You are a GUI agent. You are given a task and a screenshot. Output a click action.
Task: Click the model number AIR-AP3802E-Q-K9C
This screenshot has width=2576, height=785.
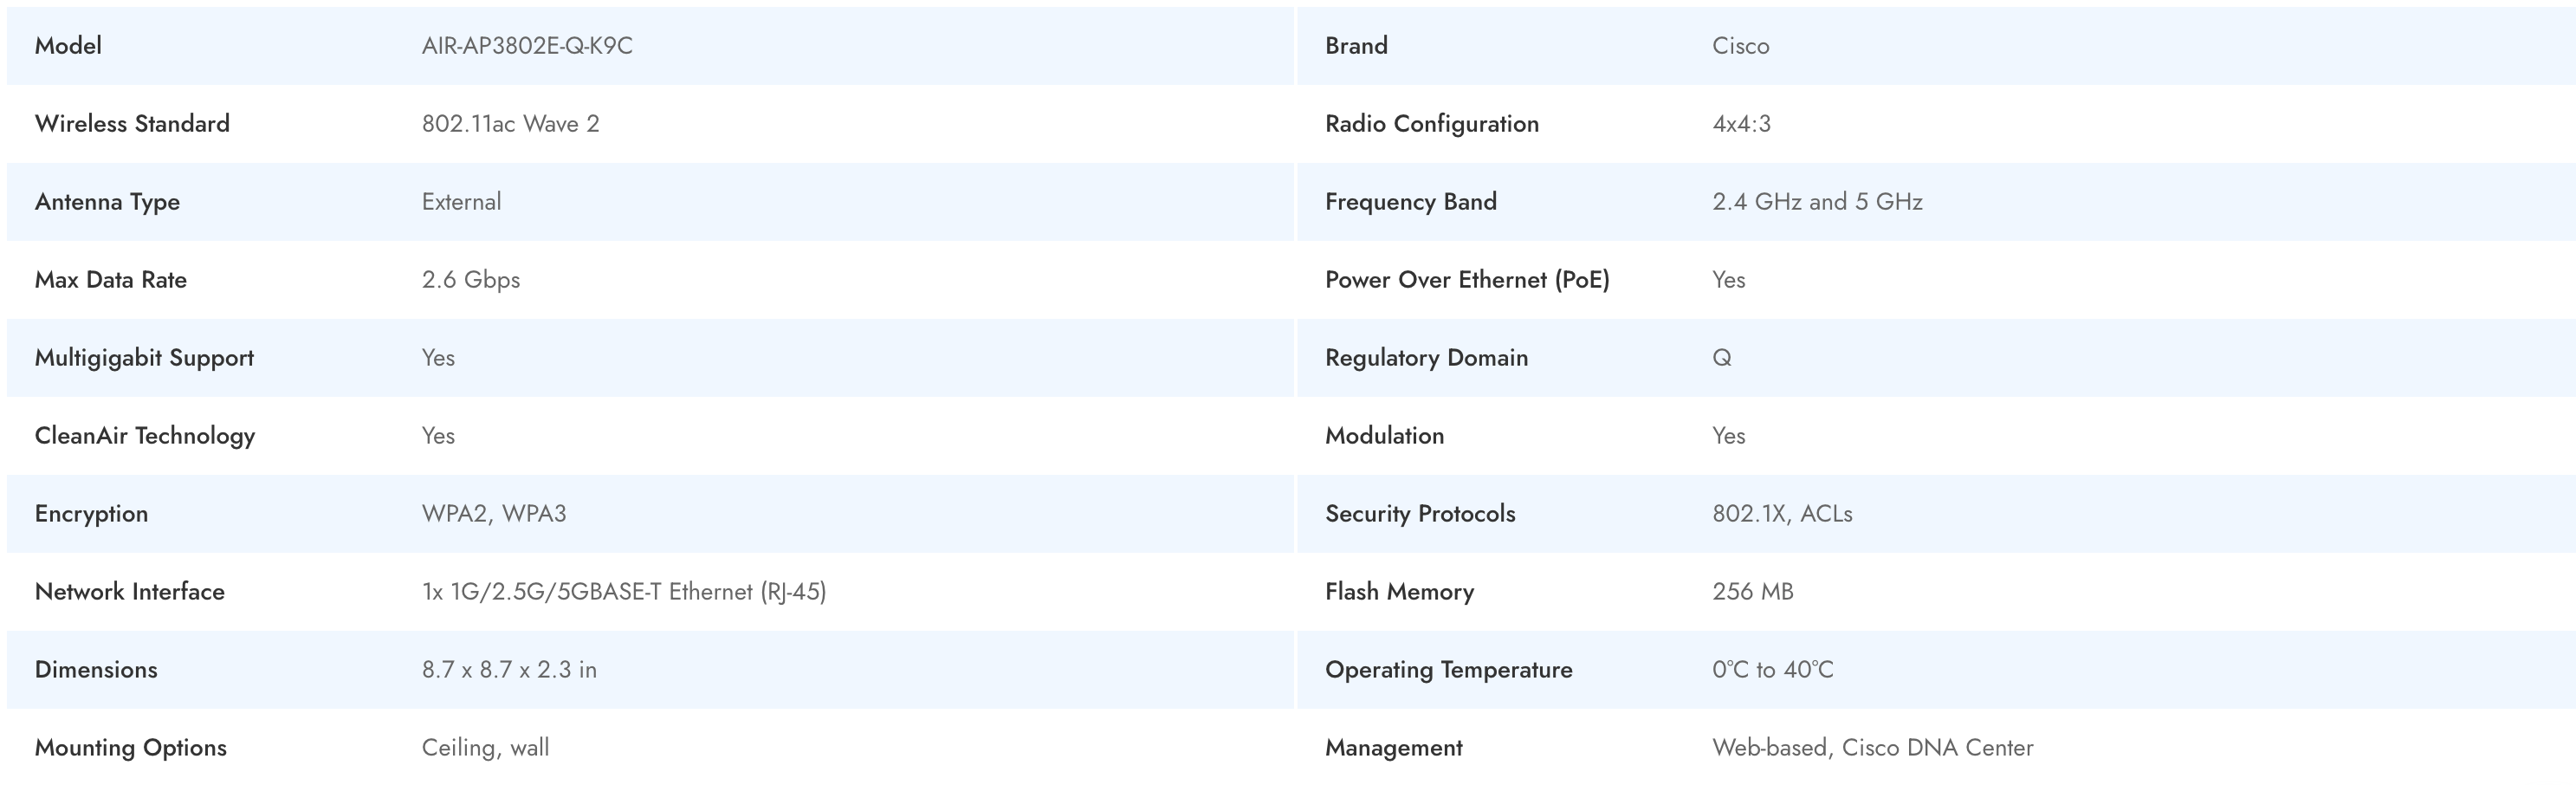click(x=527, y=46)
